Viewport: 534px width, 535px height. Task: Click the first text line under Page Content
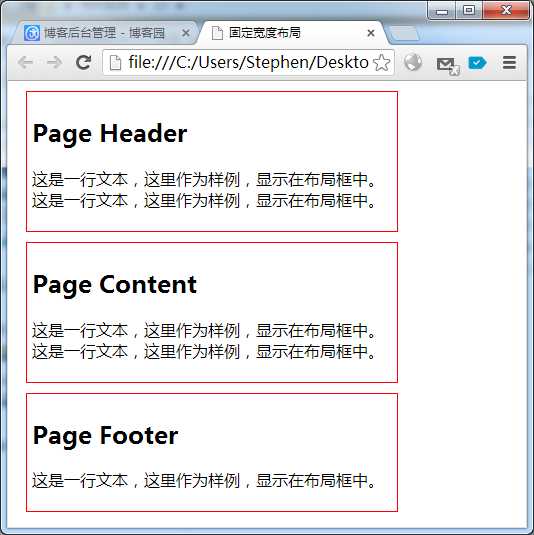(x=204, y=330)
